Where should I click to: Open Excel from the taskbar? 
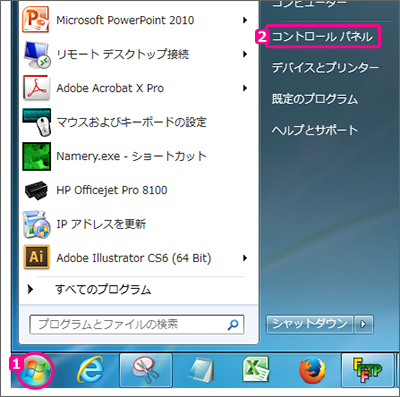point(255,370)
